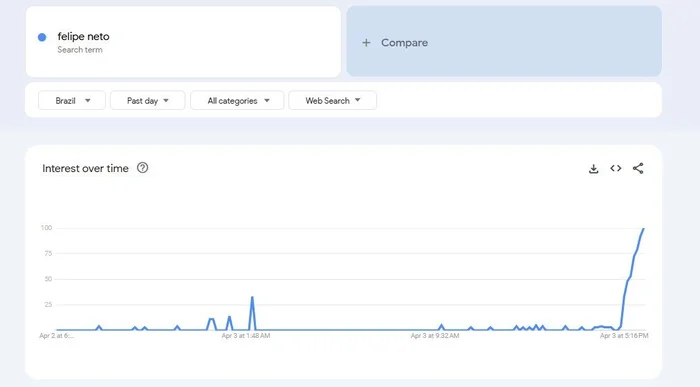The height and width of the screenshot is (387, 700).
Task: Click the 100 y-axis label
Action: pyautogui.click(x=46, y=228)
